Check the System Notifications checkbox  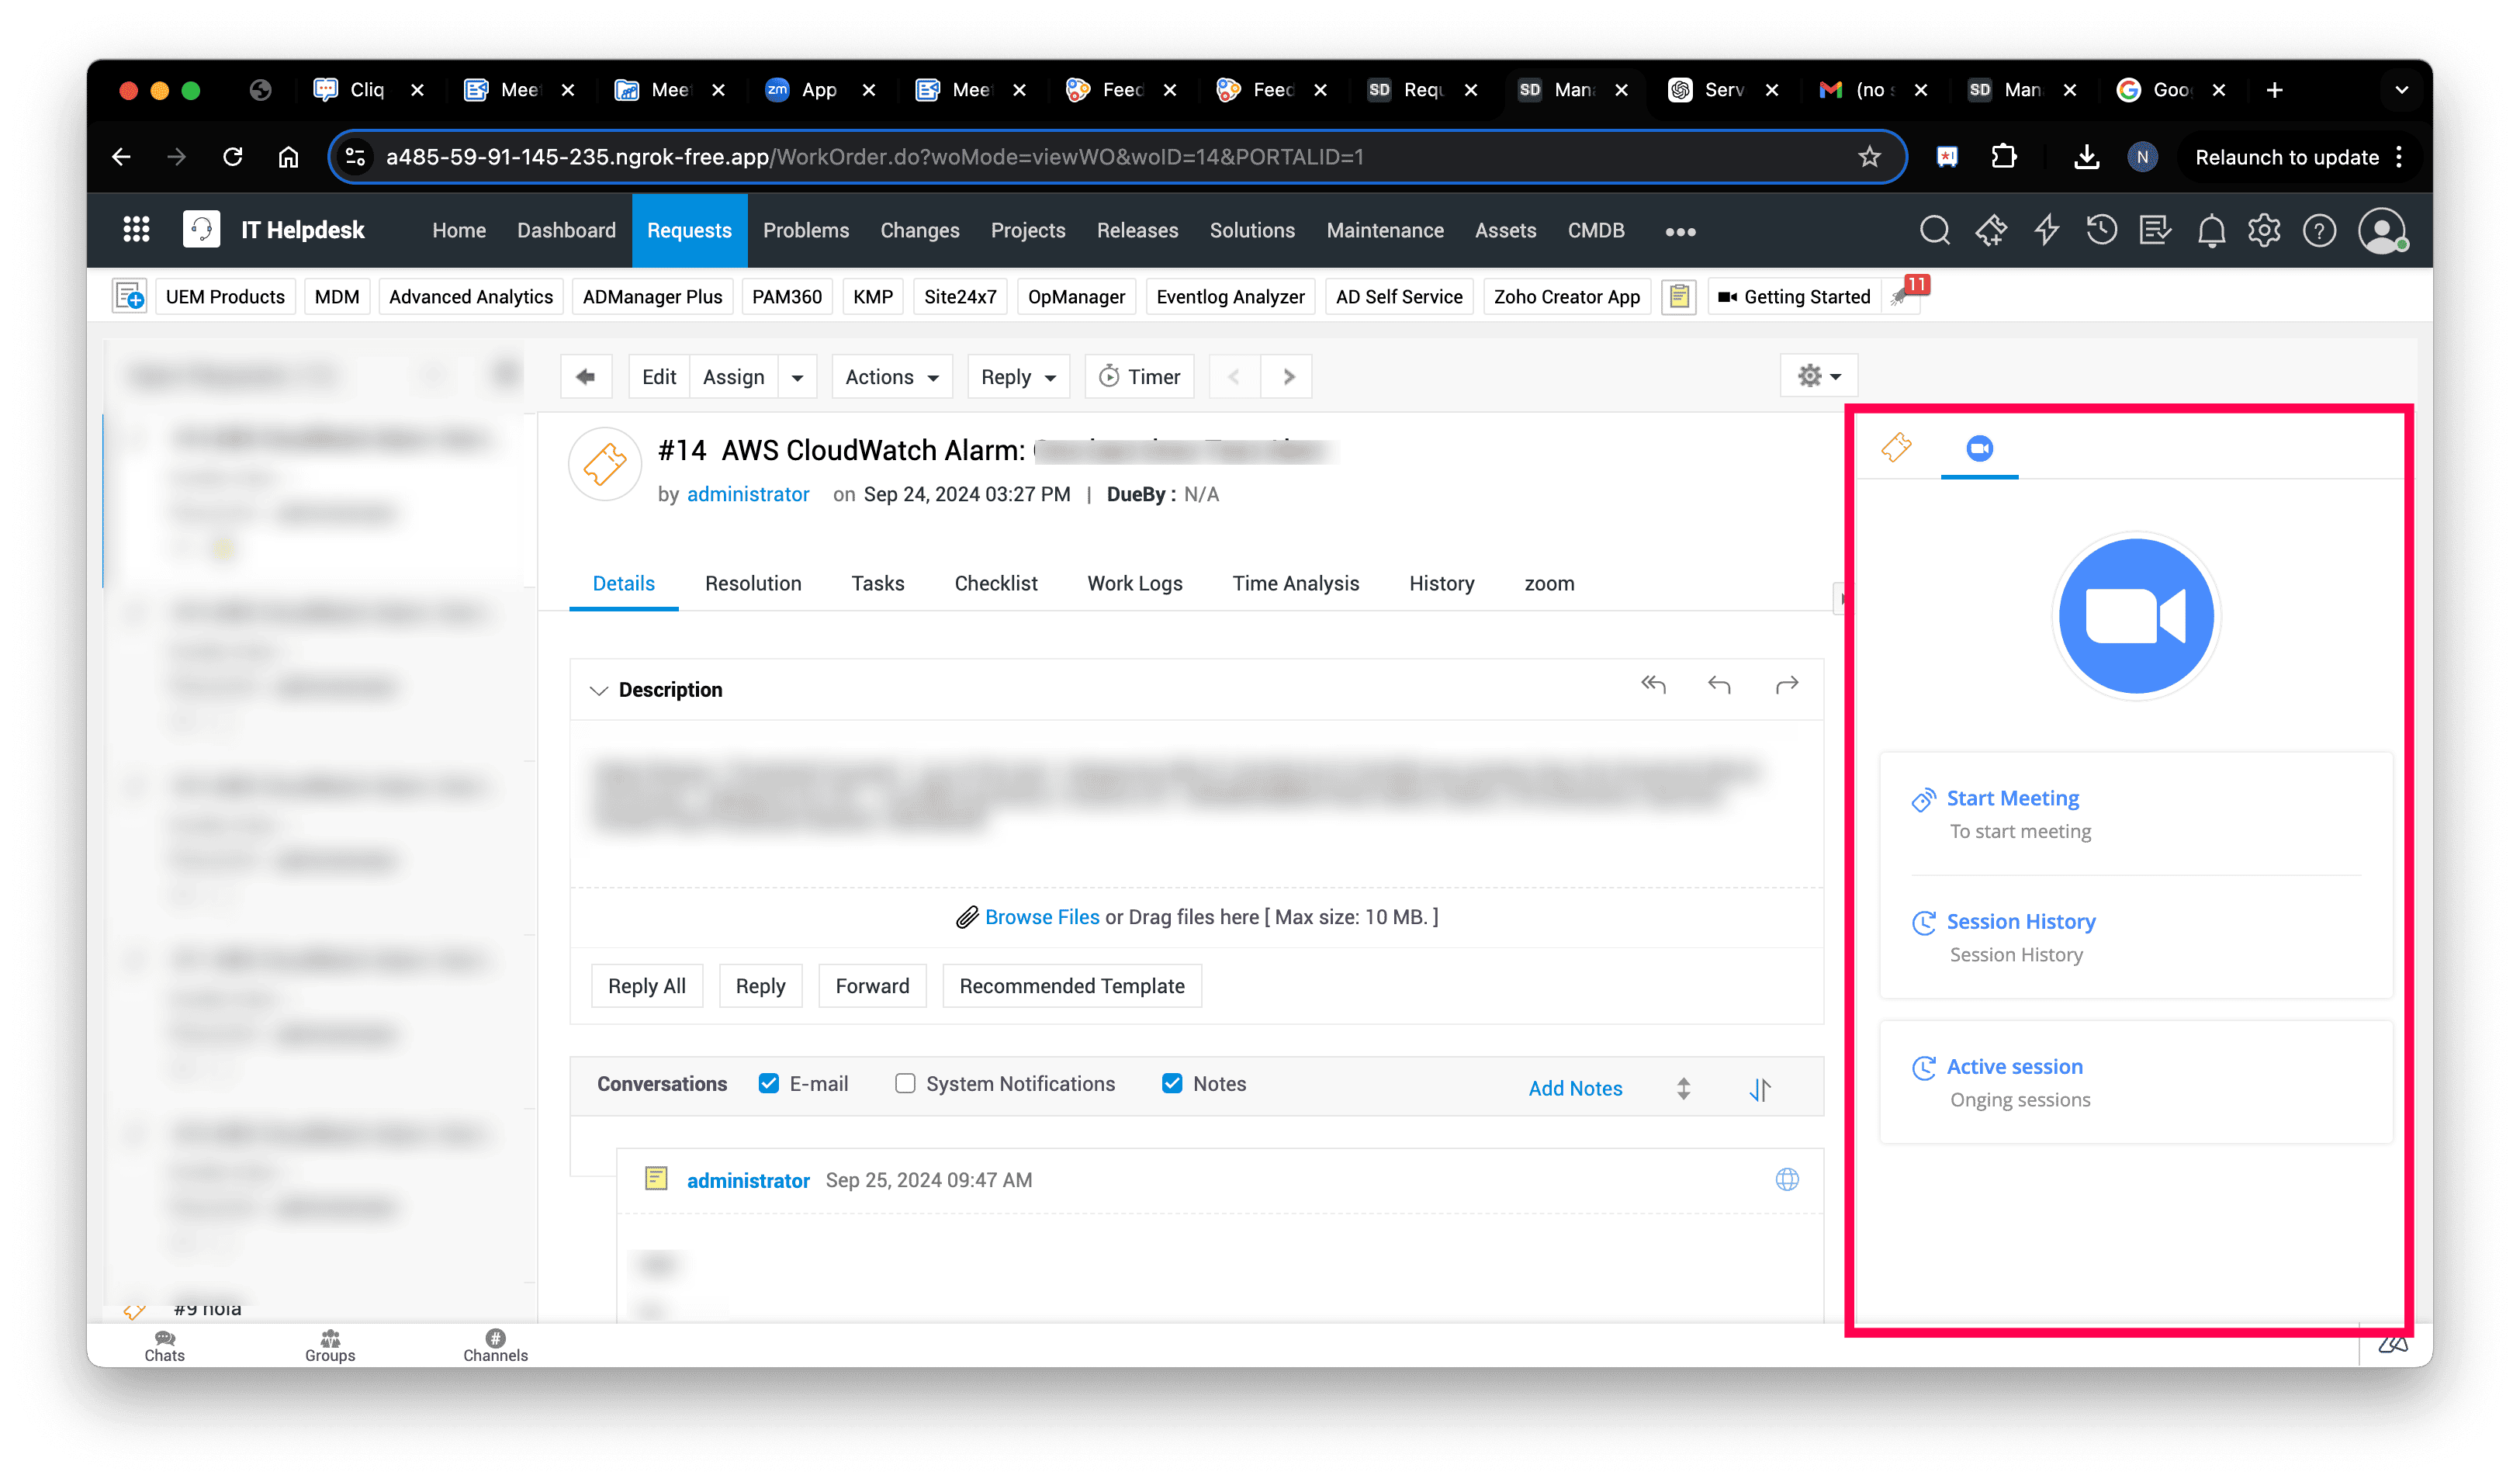[x=905, y=1083]
